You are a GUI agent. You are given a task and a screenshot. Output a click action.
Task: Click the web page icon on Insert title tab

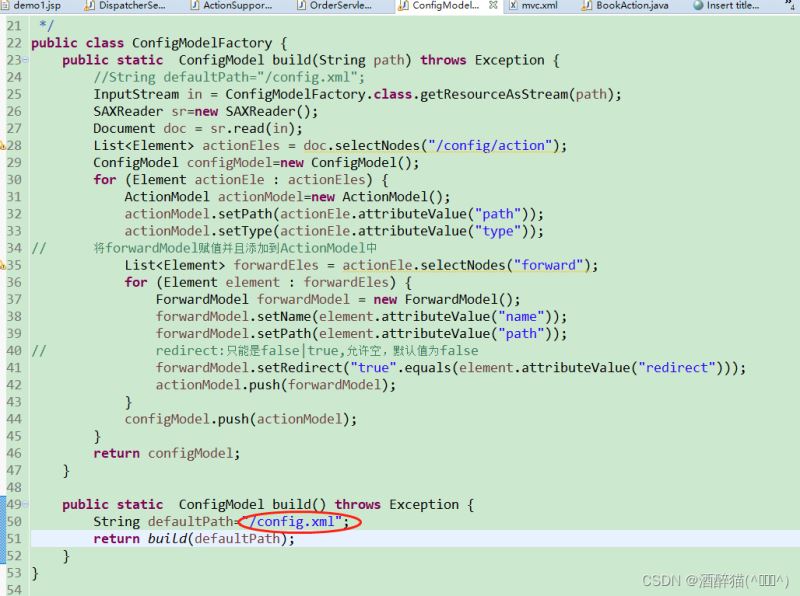coord(698,6)
